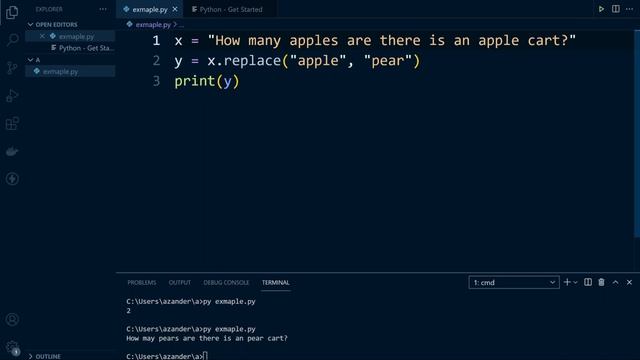
Task: Open exmaple.py under folder A
Action: pos(70,71)
